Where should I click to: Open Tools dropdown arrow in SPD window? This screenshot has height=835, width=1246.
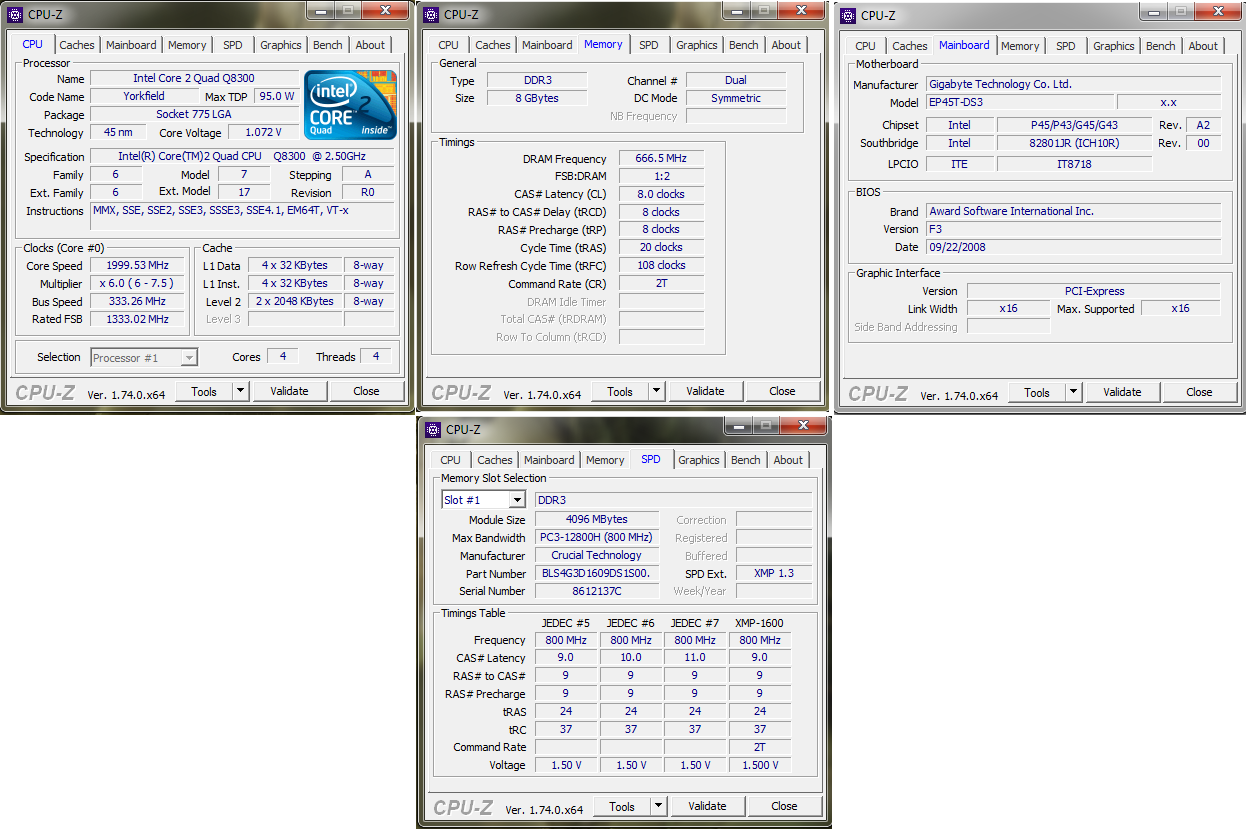[659, 806]
